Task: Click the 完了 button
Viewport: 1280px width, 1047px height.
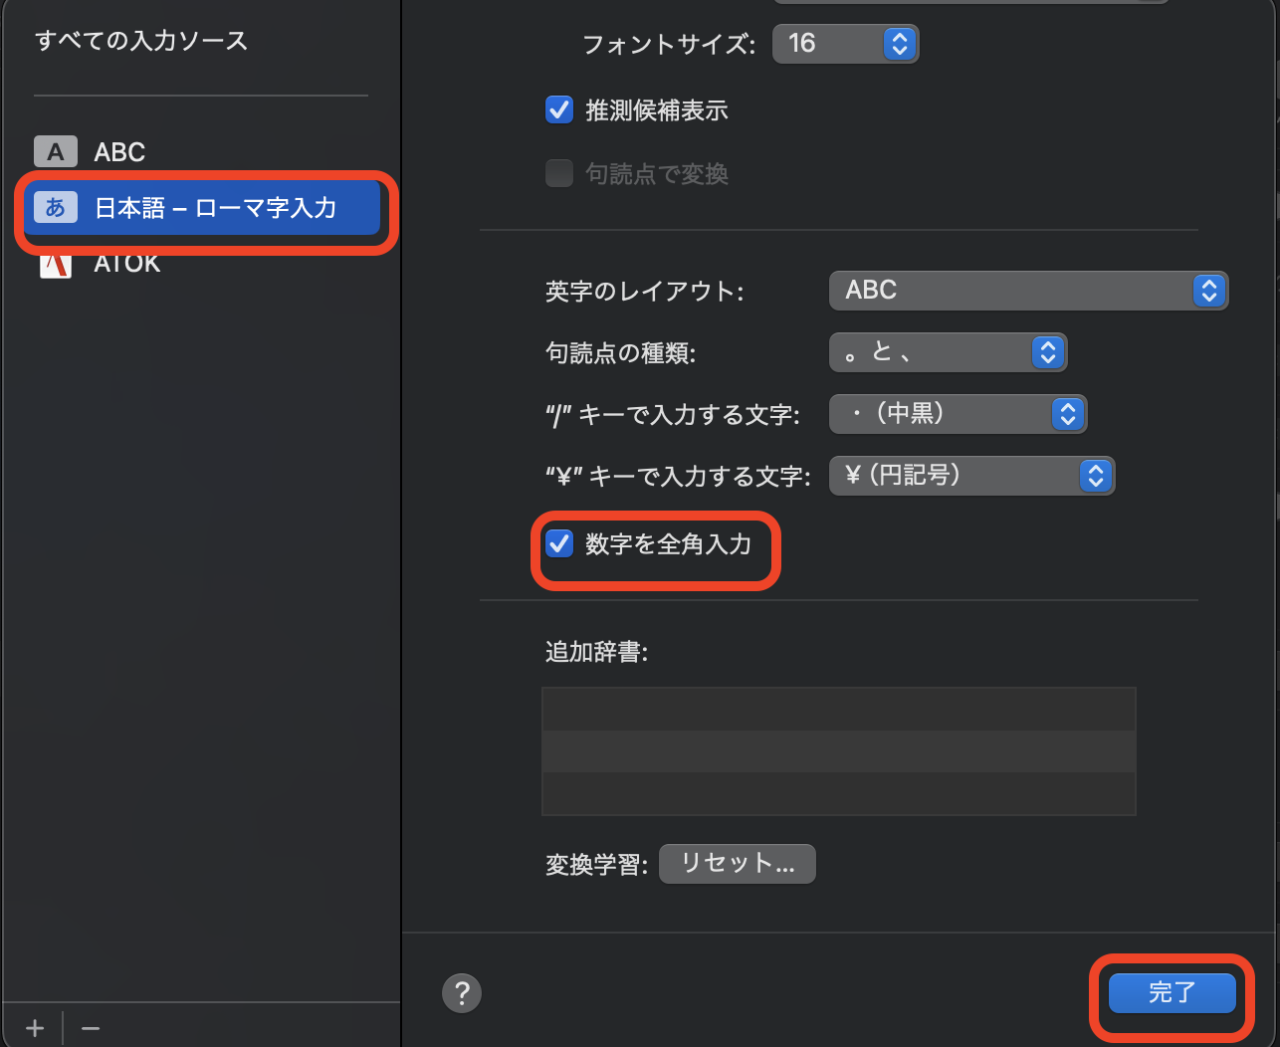Action: [1173, 992]
